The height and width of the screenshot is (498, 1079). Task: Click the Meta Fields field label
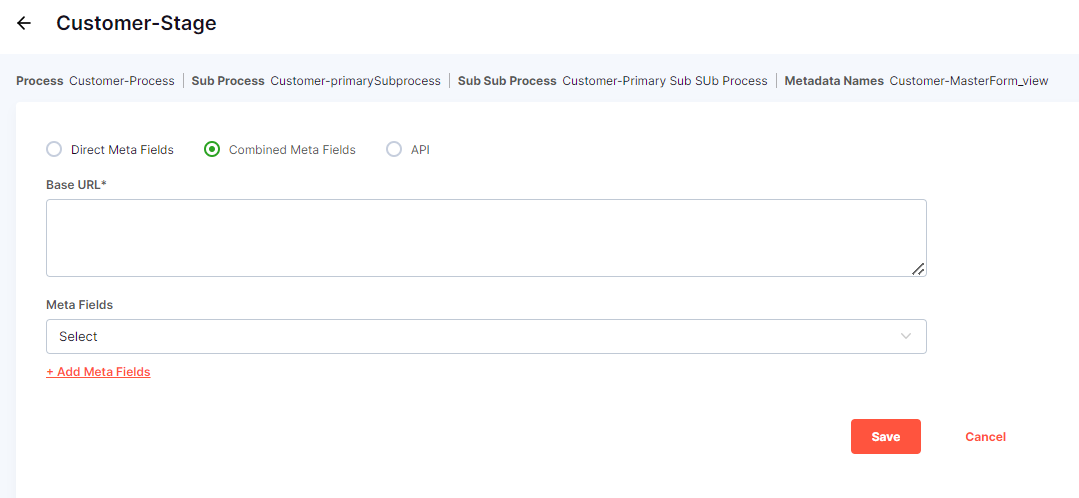79,305
